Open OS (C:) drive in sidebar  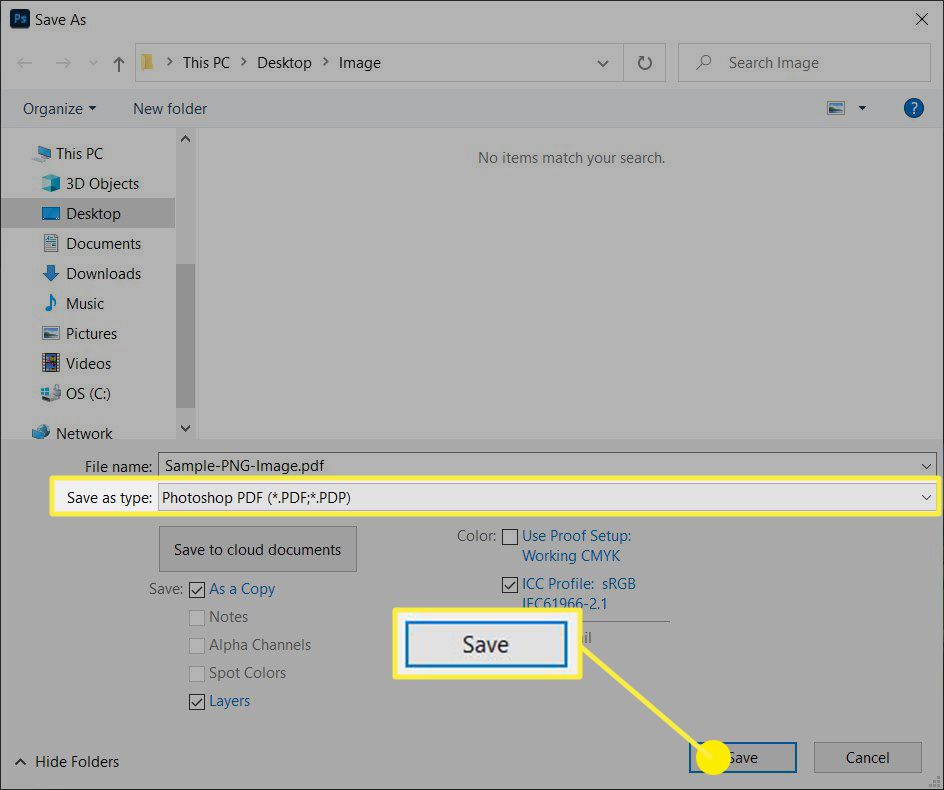[x=88, y=394]
